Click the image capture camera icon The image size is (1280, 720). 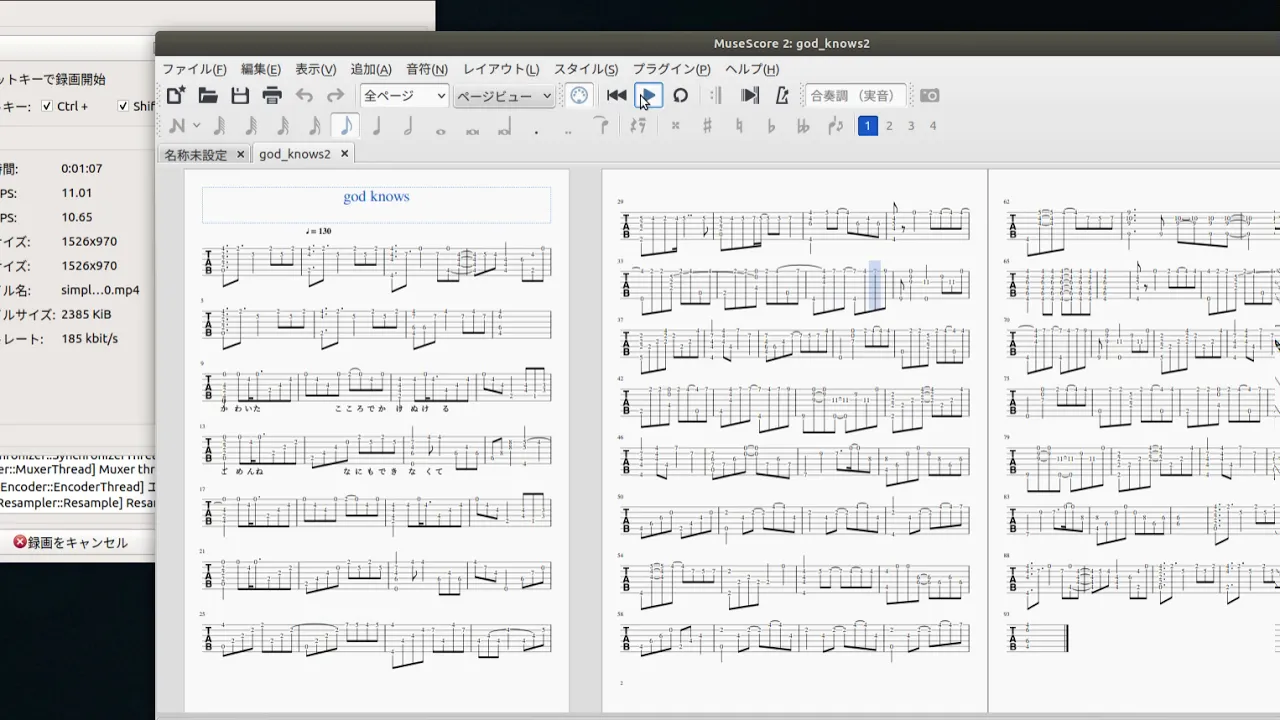coord(930,96)
